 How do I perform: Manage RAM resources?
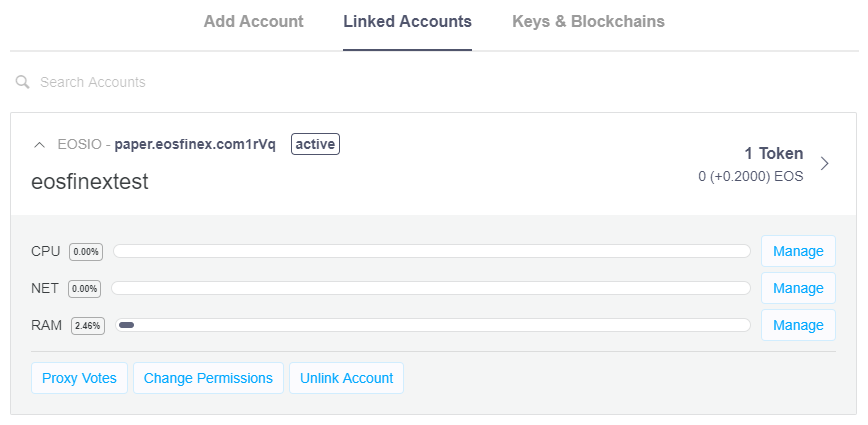(798, 325)
